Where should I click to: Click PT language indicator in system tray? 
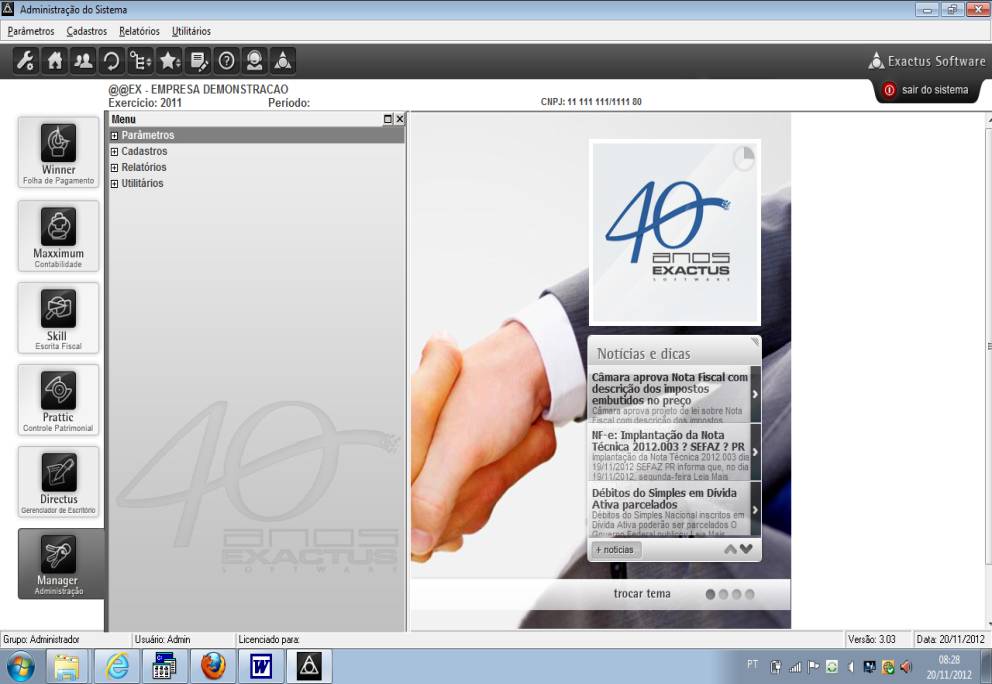(x=752, y=664)
